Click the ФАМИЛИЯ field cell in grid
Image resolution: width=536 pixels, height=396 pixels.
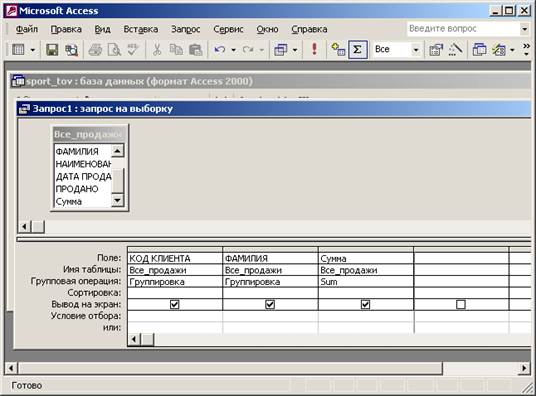coord(270,258)
